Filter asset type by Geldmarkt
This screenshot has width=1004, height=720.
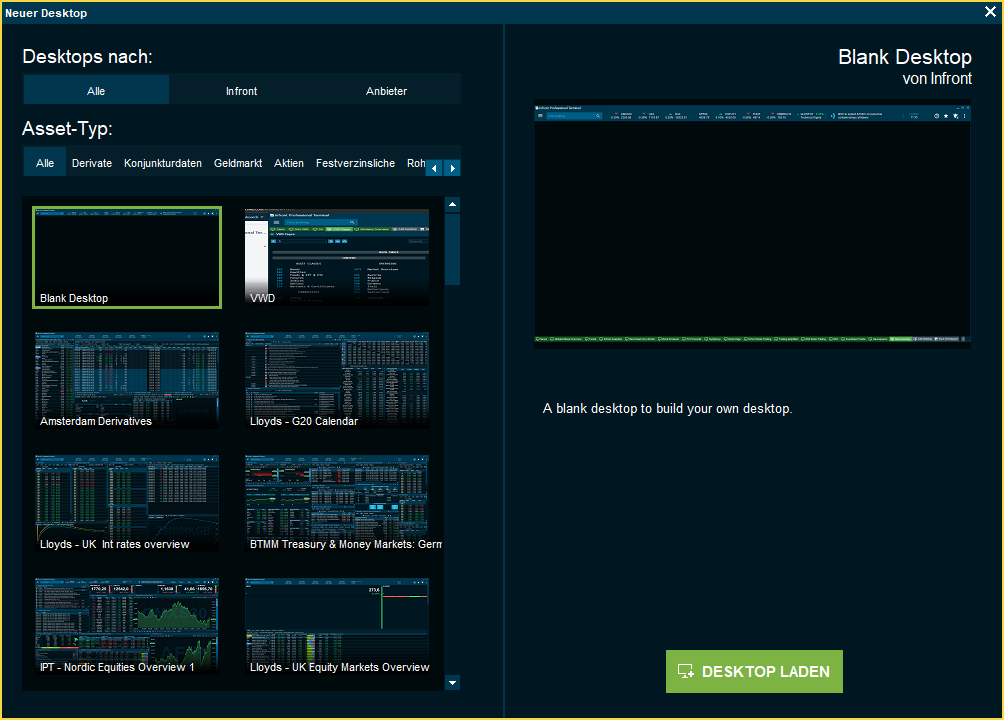(x=238, y=163)
